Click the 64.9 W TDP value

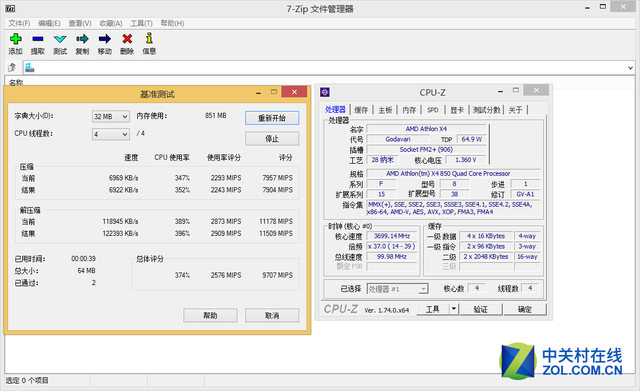pos(471,140)
